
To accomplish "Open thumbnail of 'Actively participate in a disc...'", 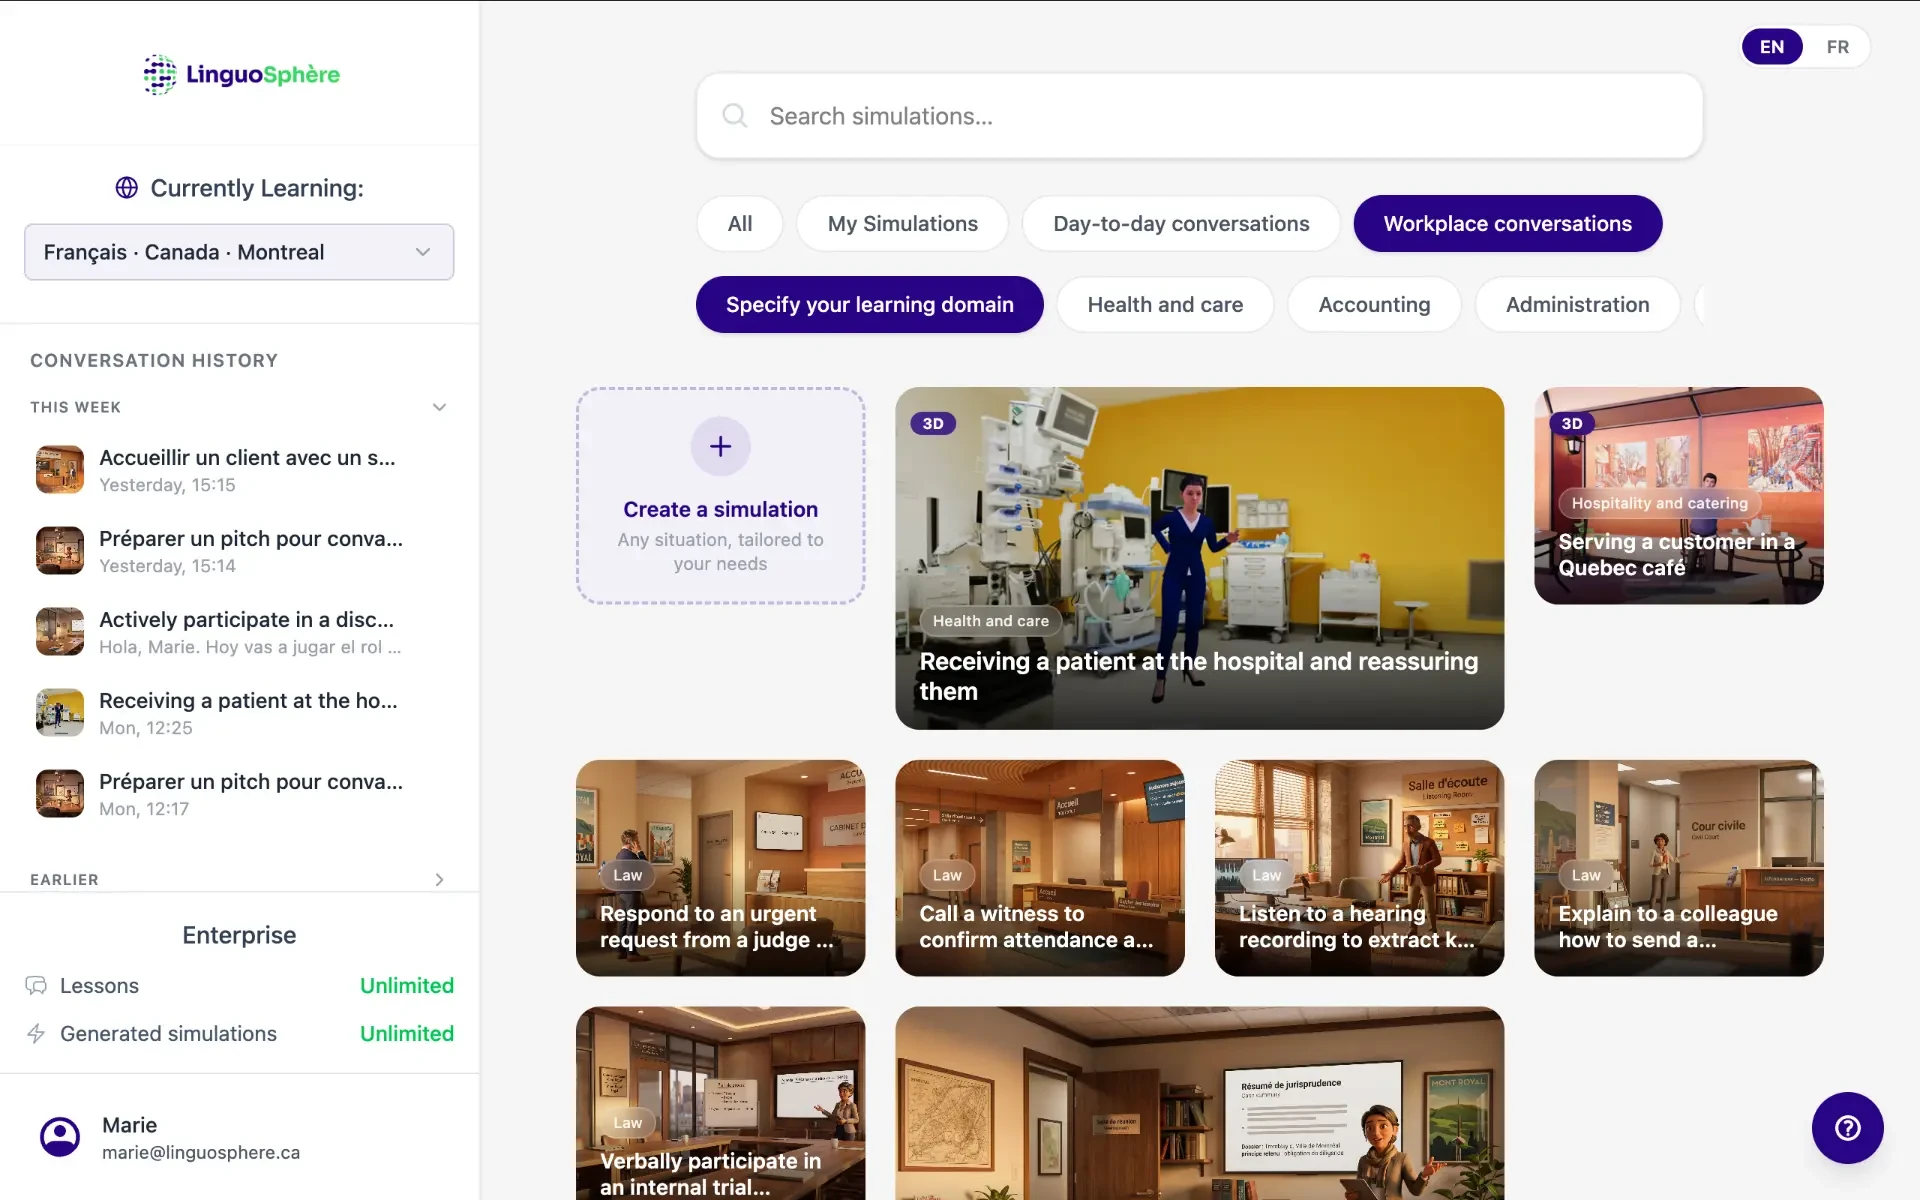I will pyautogui.click(x=60, y=632).
